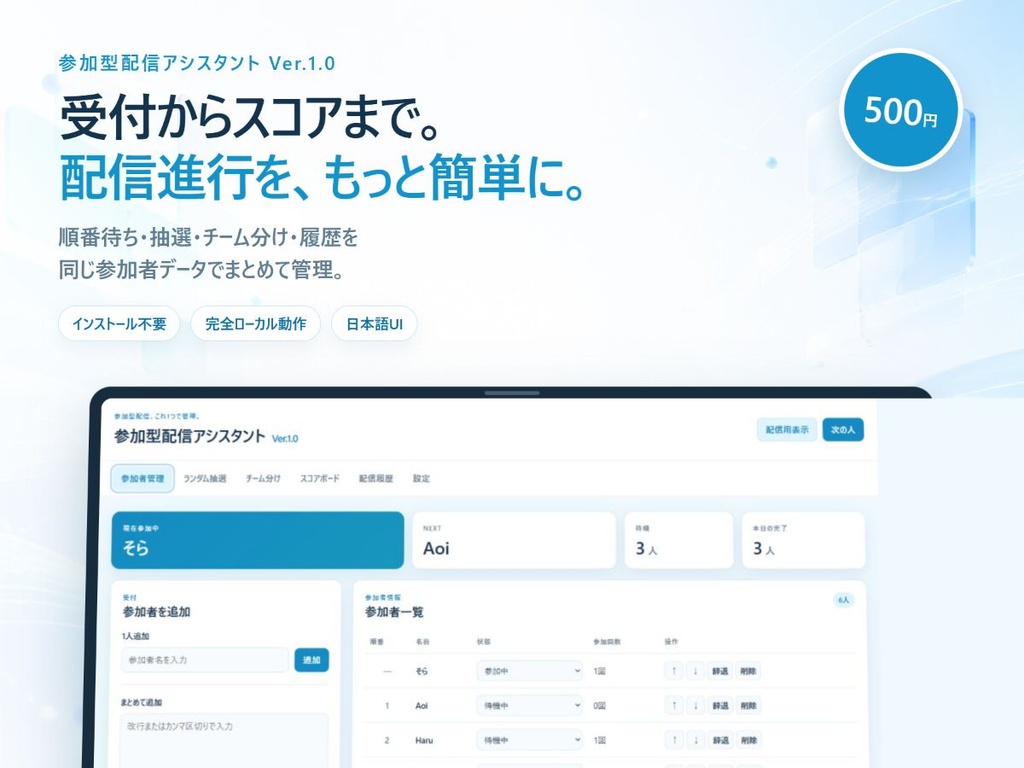Open the 設定 tab
Image resolution: width=1024 pixels, height=768 pixels.
(421, 478)
